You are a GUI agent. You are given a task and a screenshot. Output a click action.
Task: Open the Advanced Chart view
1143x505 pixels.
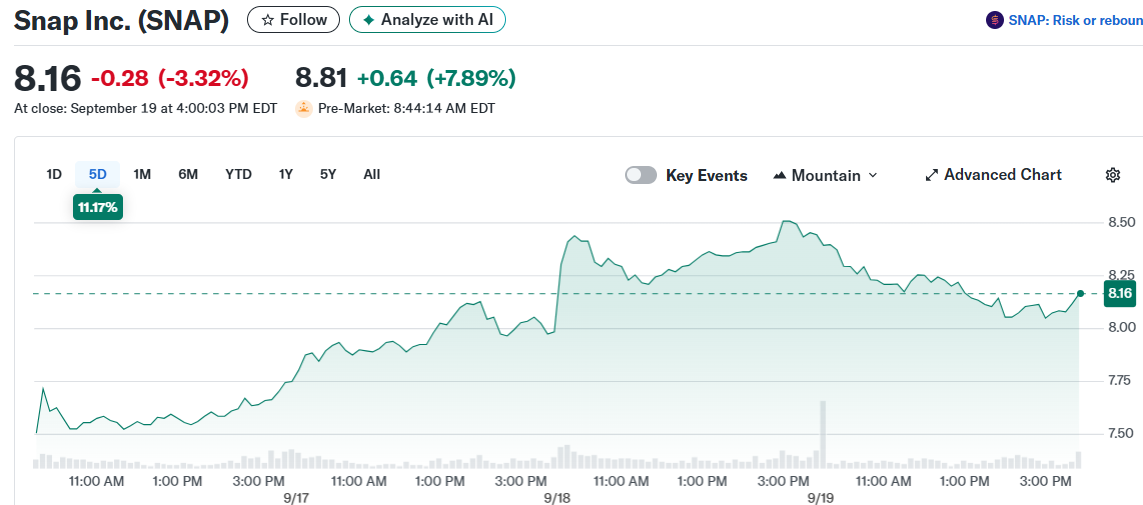click(994, 175)
